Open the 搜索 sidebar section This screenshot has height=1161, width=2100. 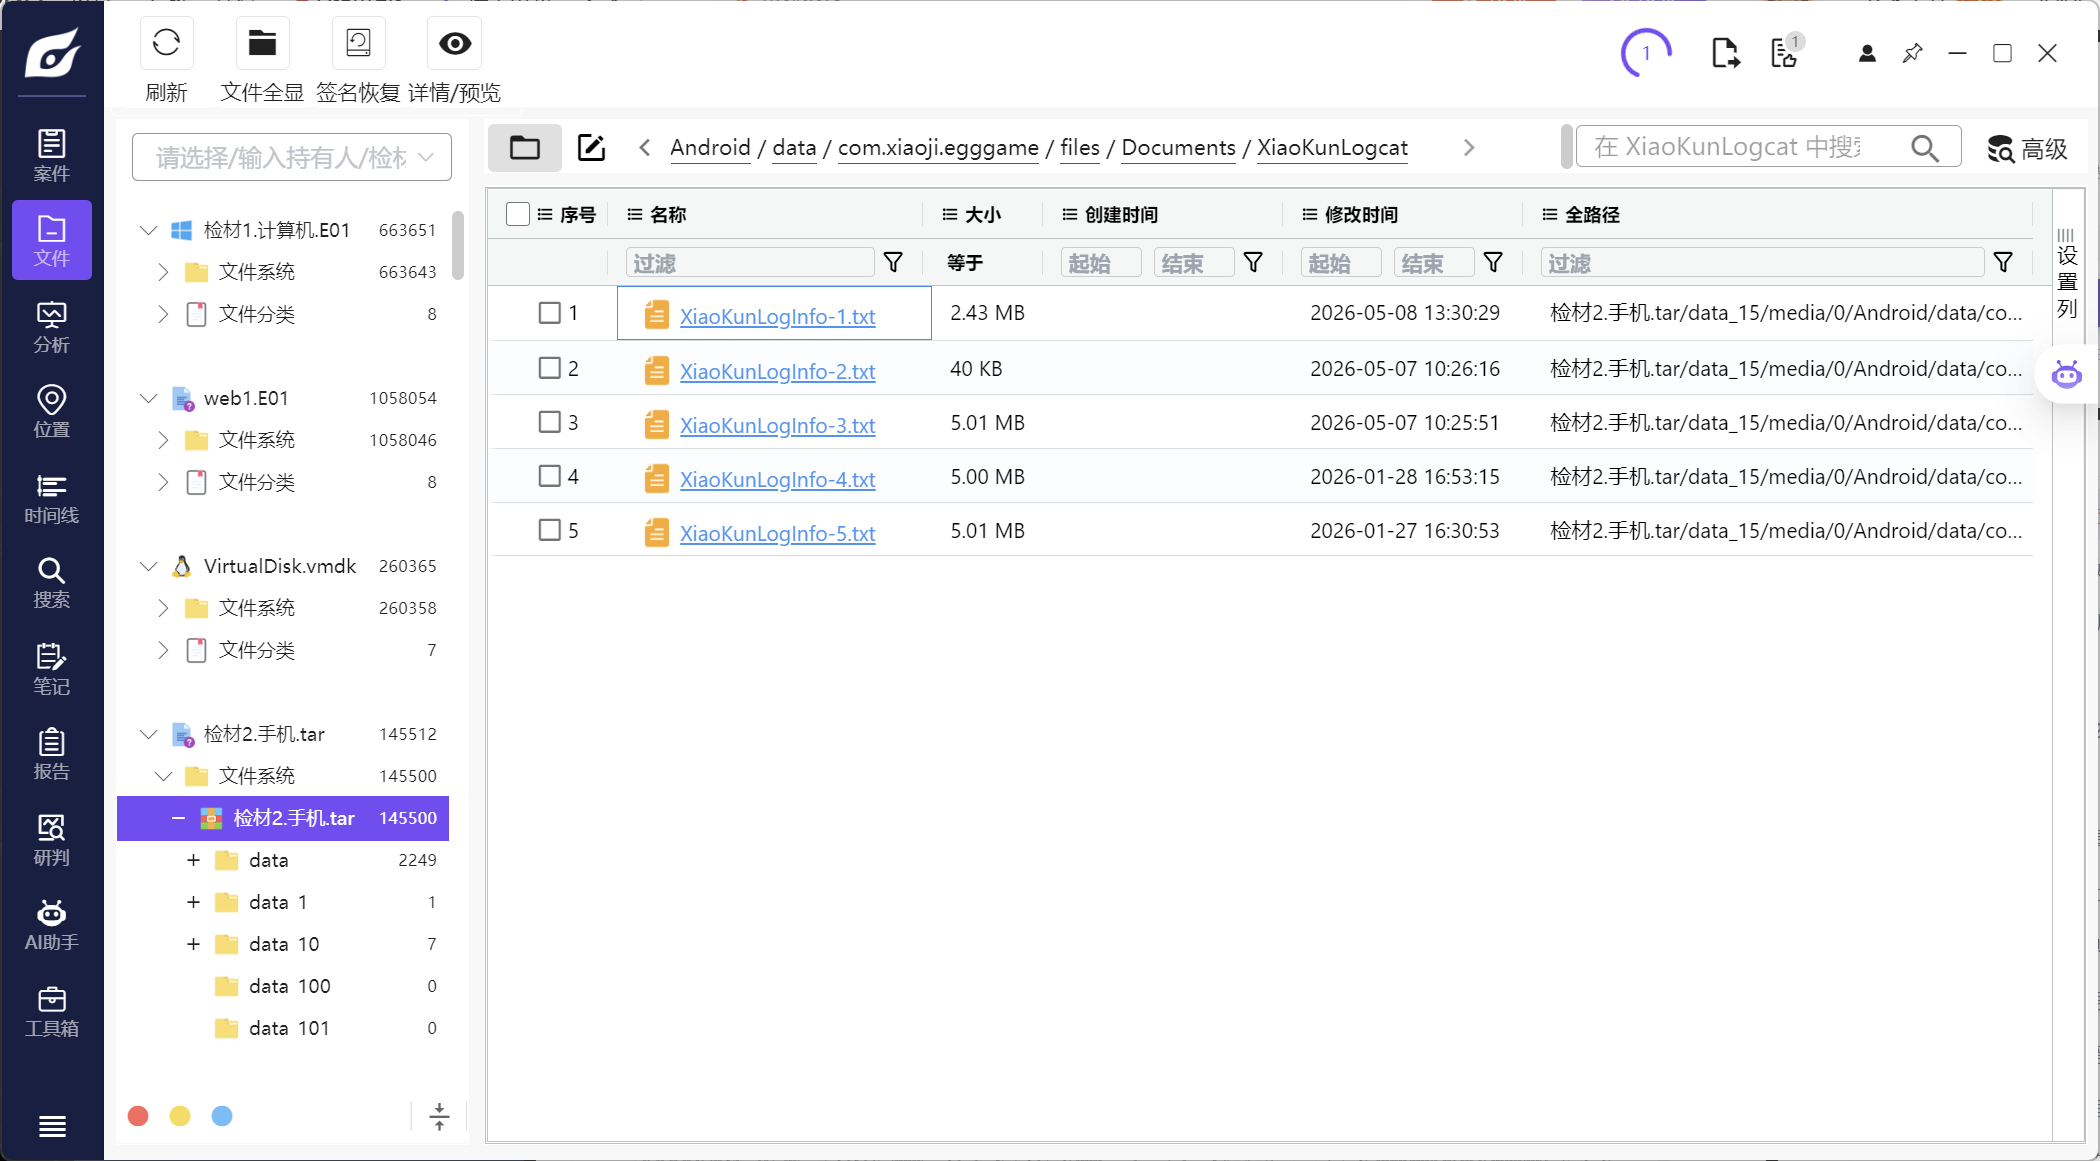pyautogui.click(x=52, y=583)
